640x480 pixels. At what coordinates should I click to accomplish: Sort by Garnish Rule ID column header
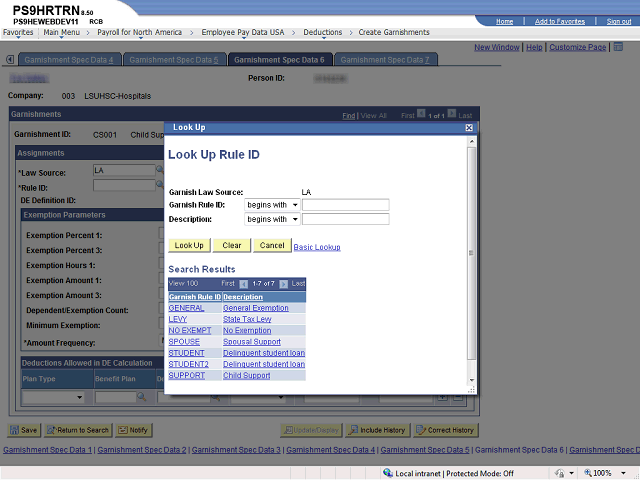click(x=195, y=297)
